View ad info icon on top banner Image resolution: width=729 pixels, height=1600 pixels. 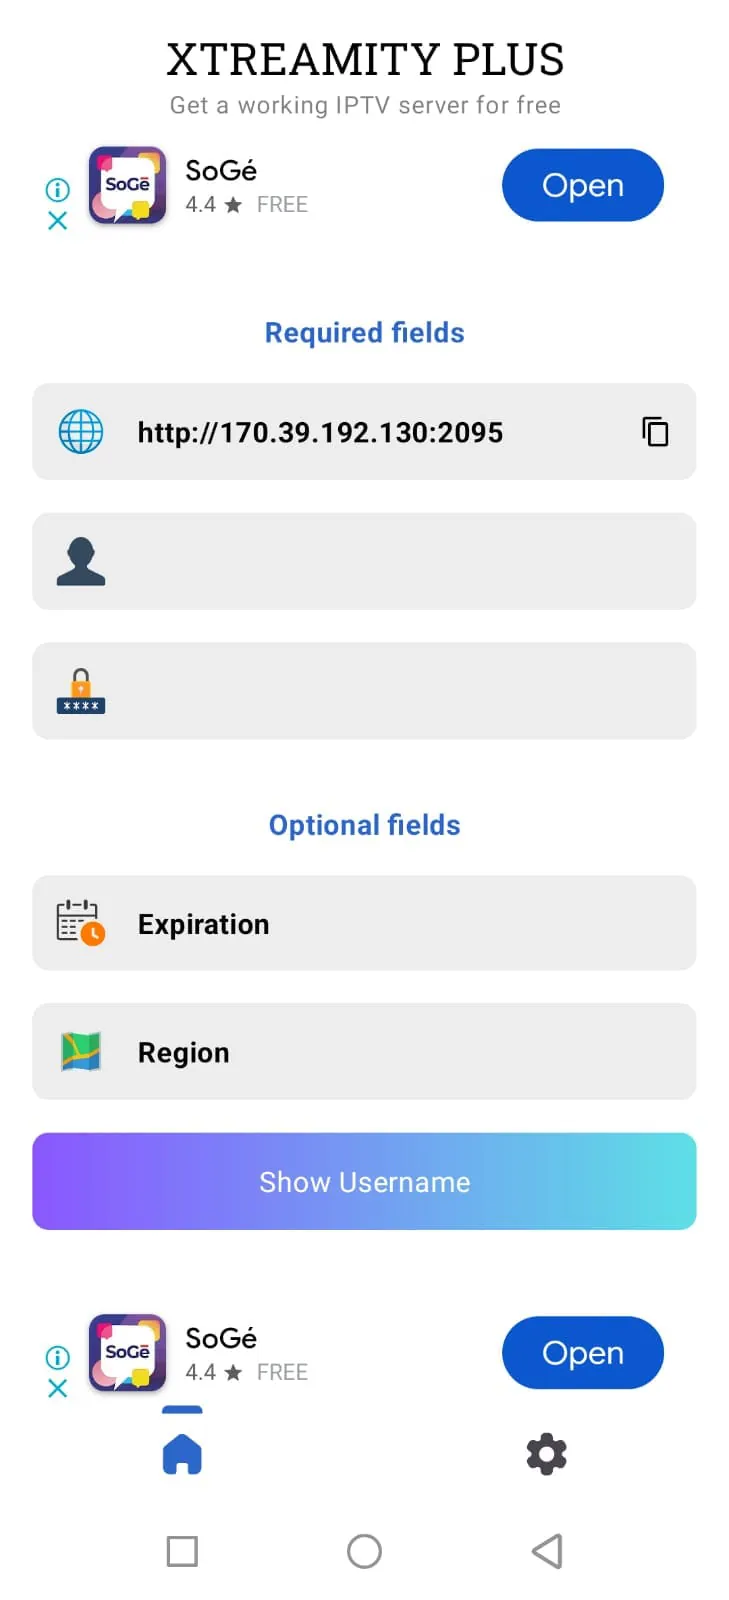tap(58, 189)
